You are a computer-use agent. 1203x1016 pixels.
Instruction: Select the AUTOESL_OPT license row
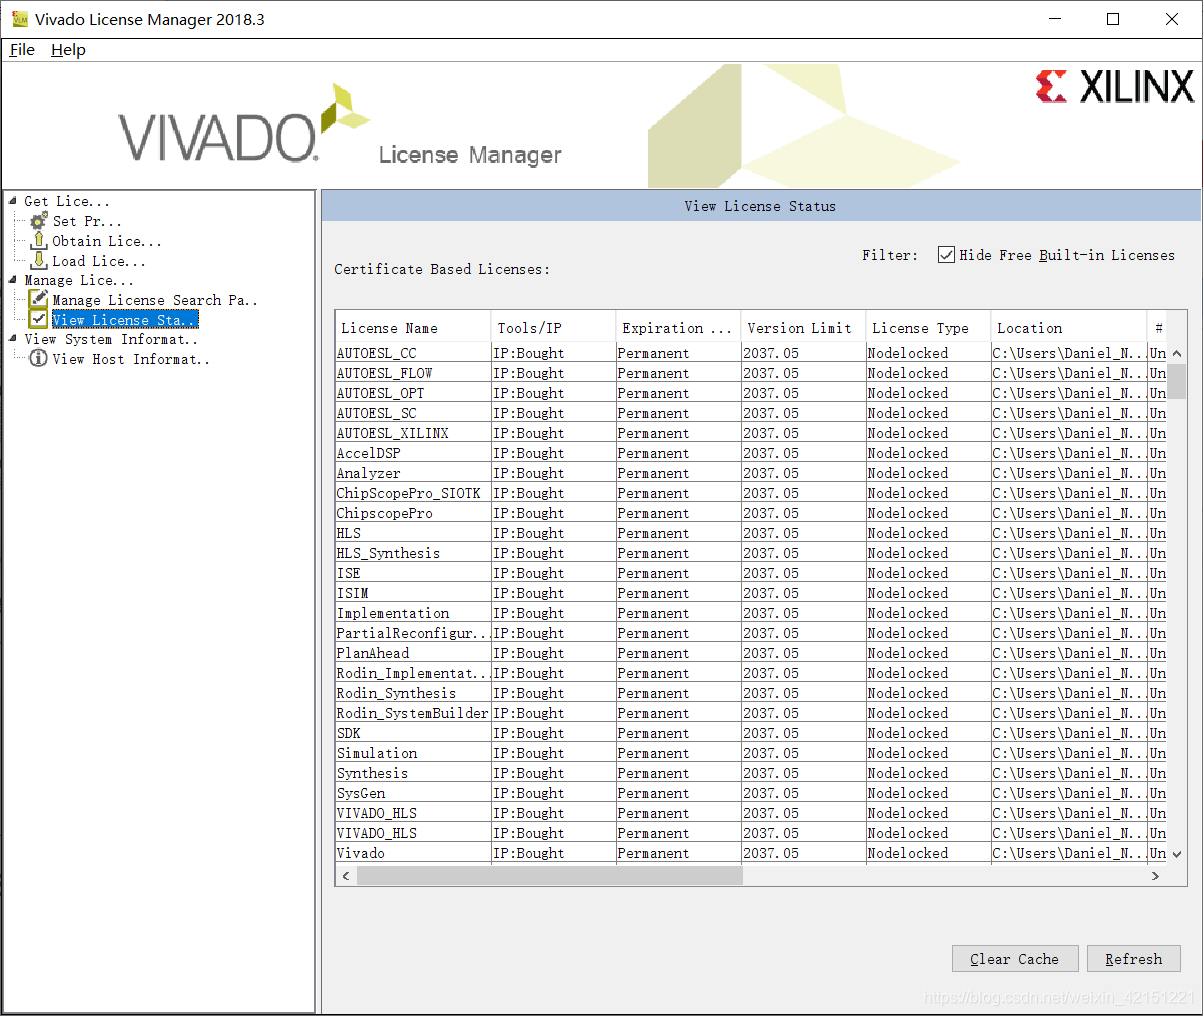(751, 393)
